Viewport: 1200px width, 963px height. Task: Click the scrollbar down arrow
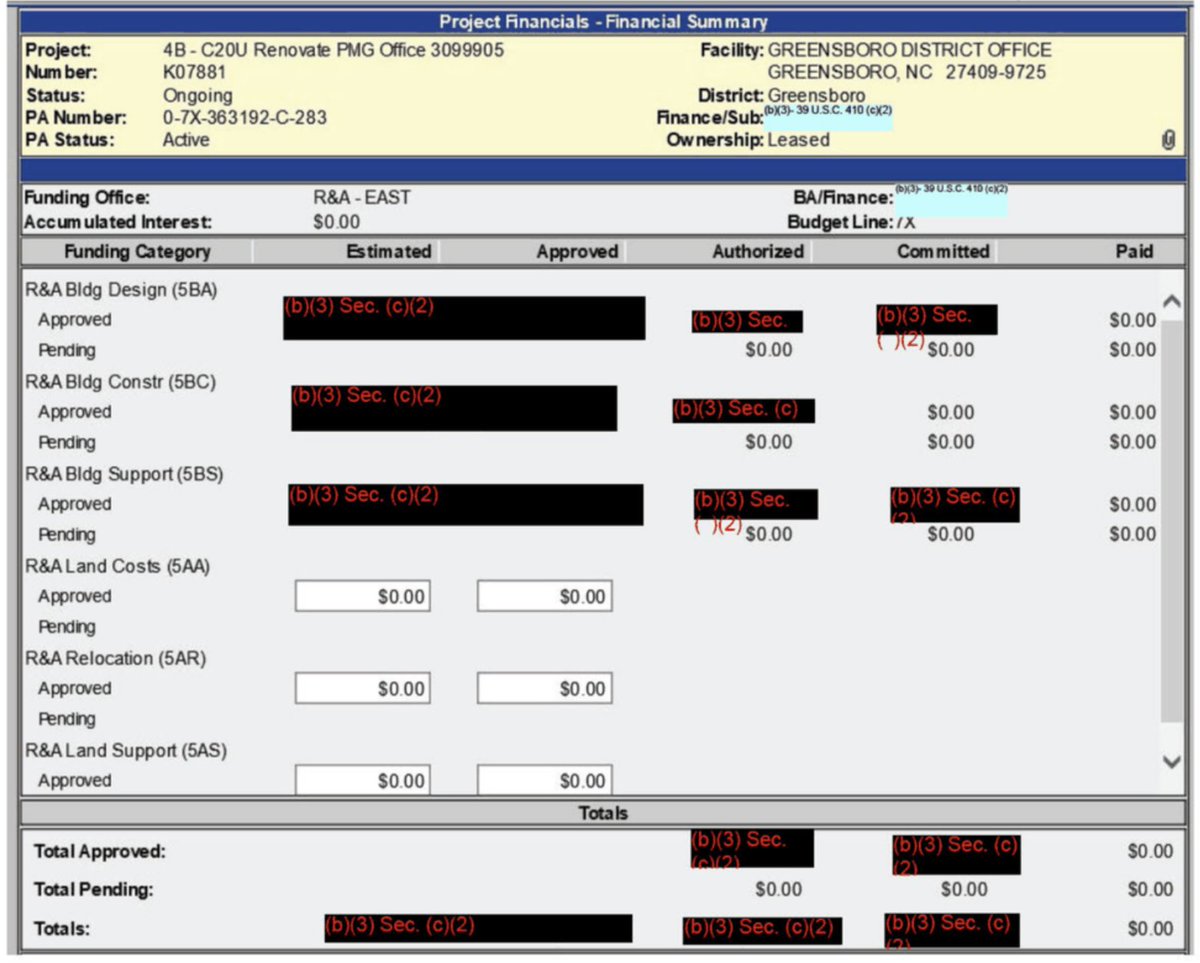[1172, 762]
